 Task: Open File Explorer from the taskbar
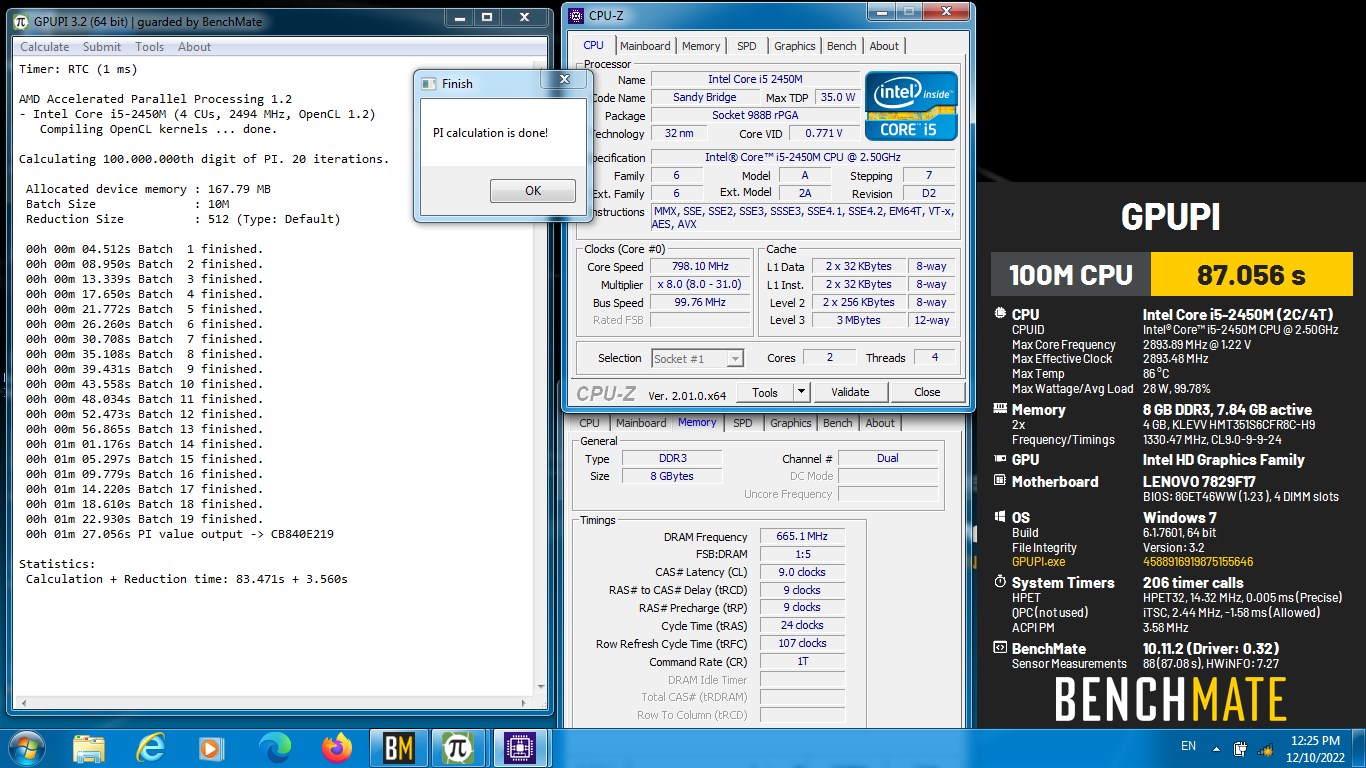[x=88, y=748]
